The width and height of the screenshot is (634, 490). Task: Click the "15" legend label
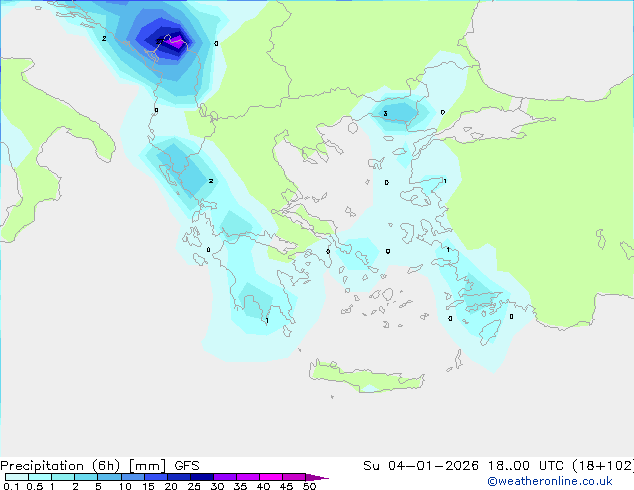coord(148,486)
